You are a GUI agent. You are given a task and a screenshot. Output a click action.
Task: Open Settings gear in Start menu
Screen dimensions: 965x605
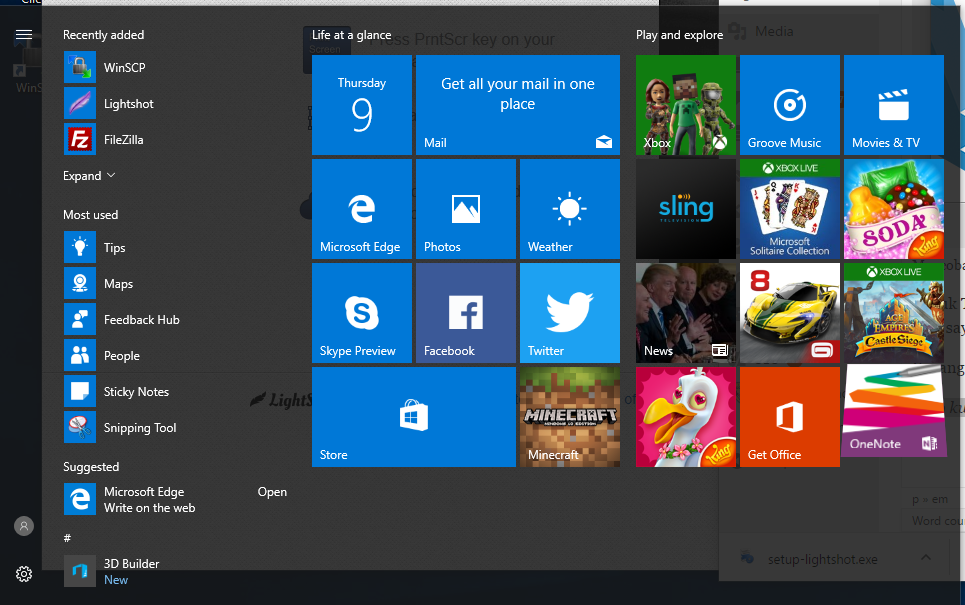[x=23, y=574]
